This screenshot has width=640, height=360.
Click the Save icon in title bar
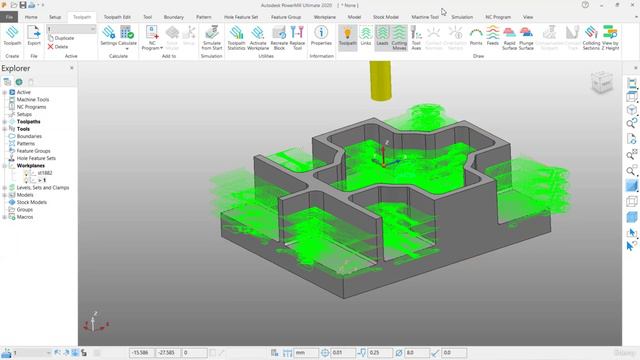coord(23,5)
